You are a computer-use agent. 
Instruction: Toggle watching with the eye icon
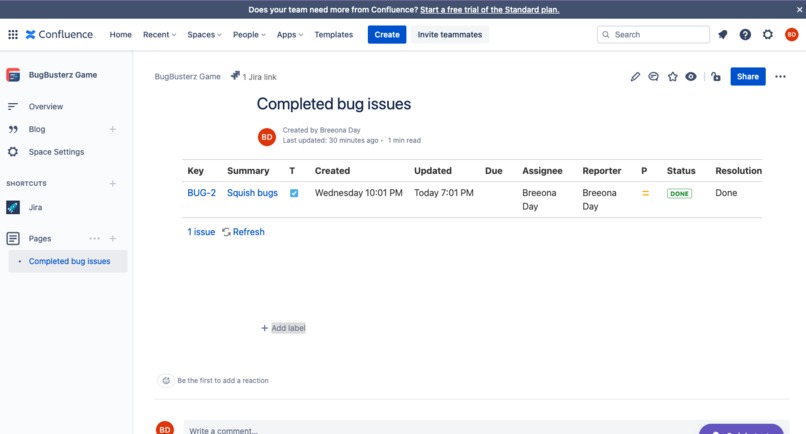(x=691, y=77)
